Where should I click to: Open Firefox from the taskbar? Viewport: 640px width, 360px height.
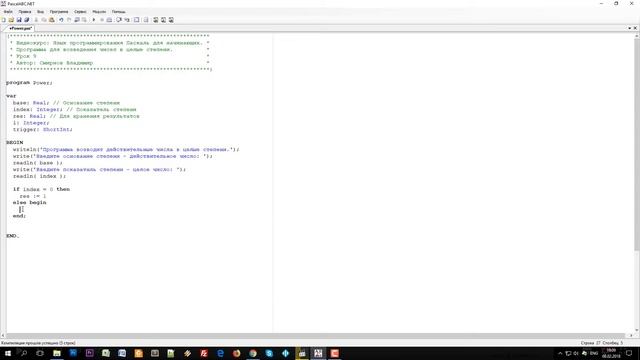click(x=237, y=353)
